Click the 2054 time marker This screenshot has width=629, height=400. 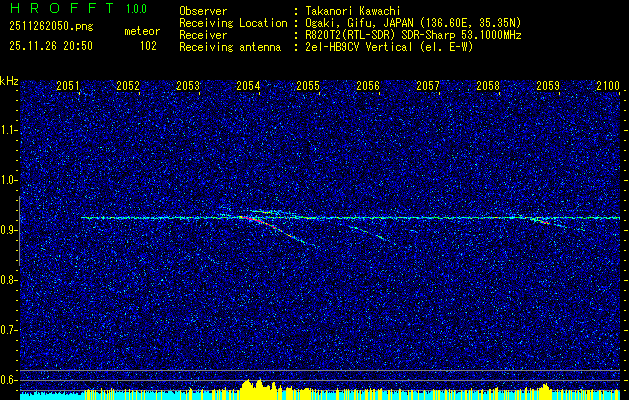pyautogui.click(x=248, y=86)
